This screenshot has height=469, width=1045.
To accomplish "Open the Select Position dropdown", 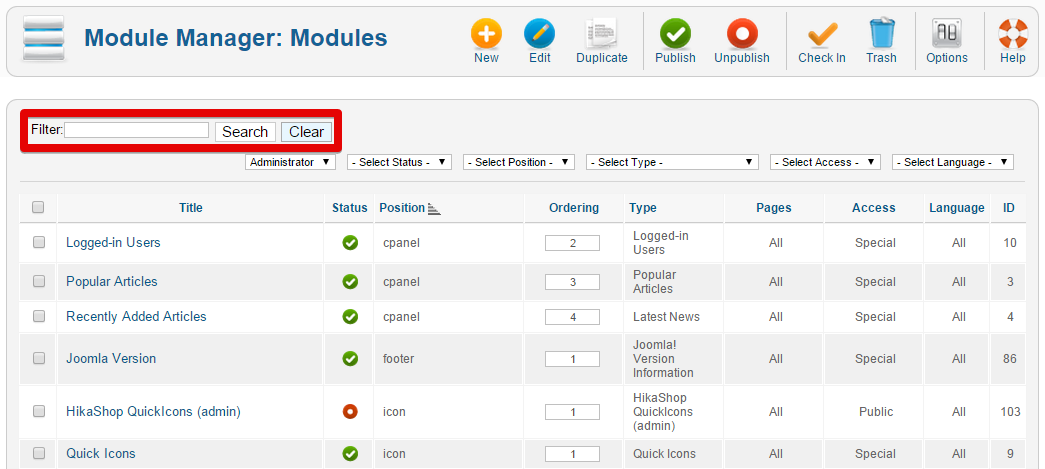I will (519, 162).
